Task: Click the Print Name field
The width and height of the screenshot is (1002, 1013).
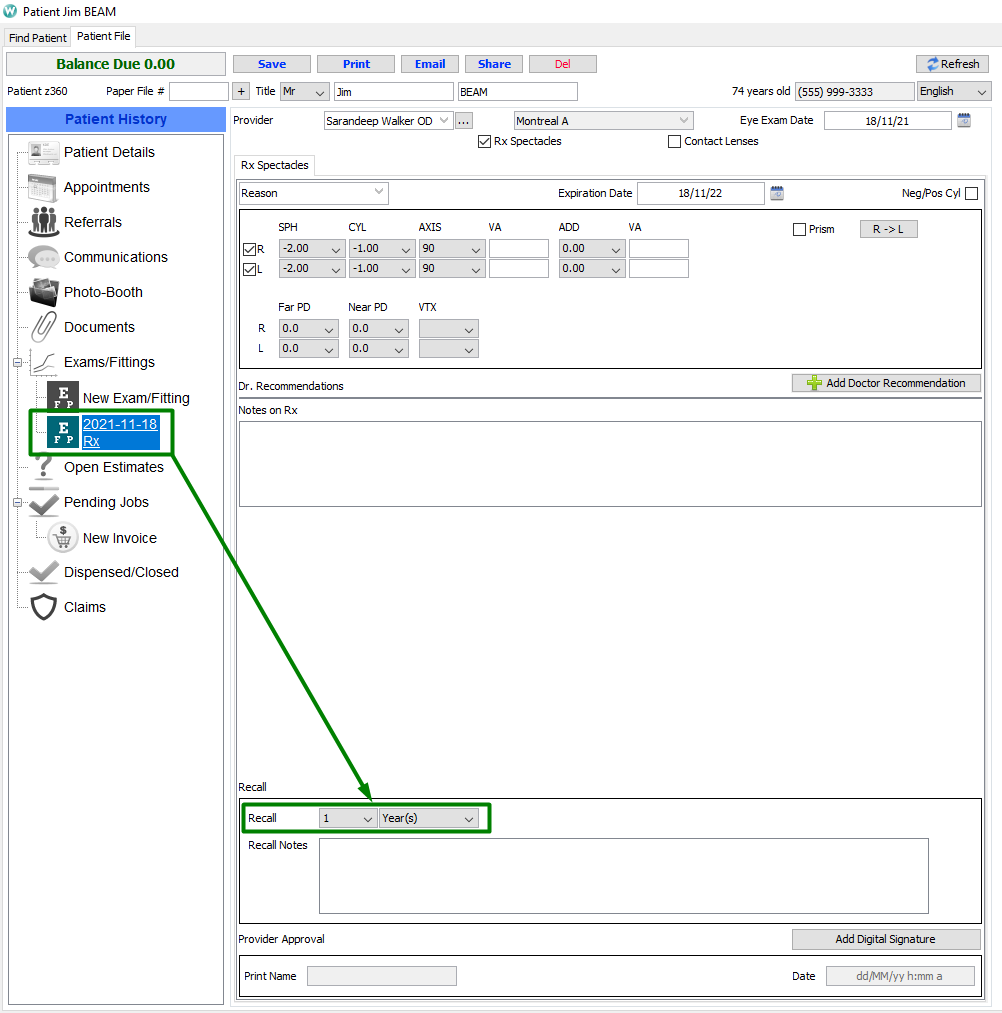Action: point(382,976)
